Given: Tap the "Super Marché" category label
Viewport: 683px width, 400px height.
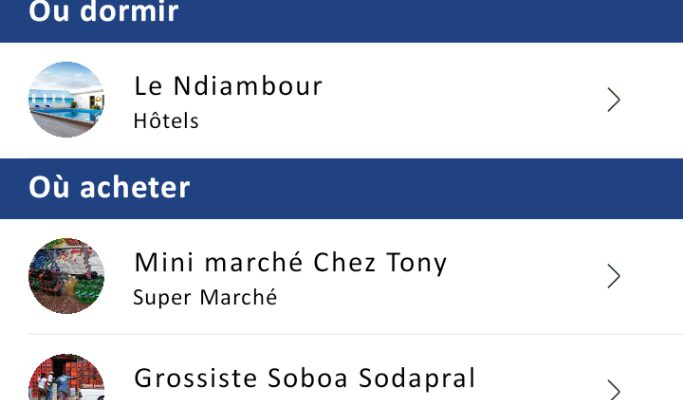Looking at the screenshot, I should (x=204, y=298).
